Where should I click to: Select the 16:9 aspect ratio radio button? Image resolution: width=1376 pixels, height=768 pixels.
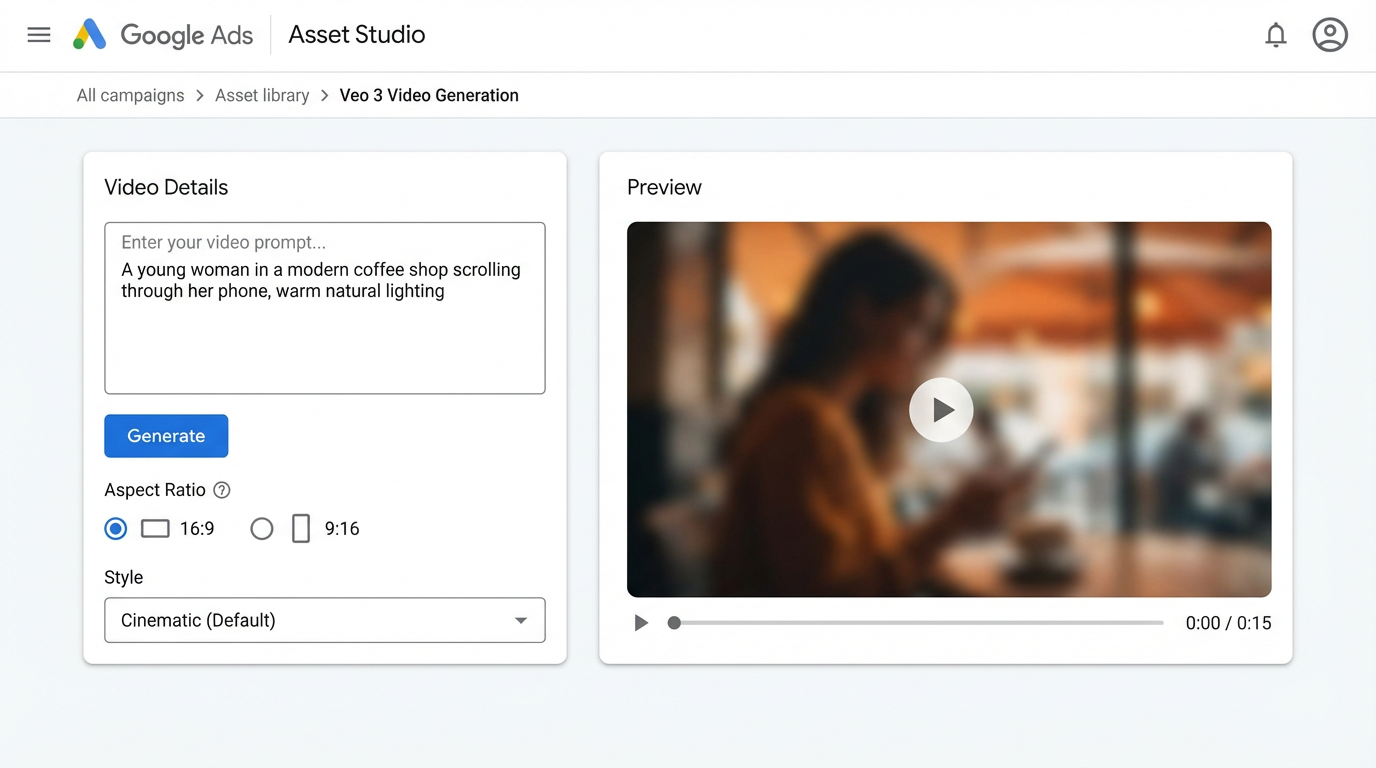tap(115, 528)
